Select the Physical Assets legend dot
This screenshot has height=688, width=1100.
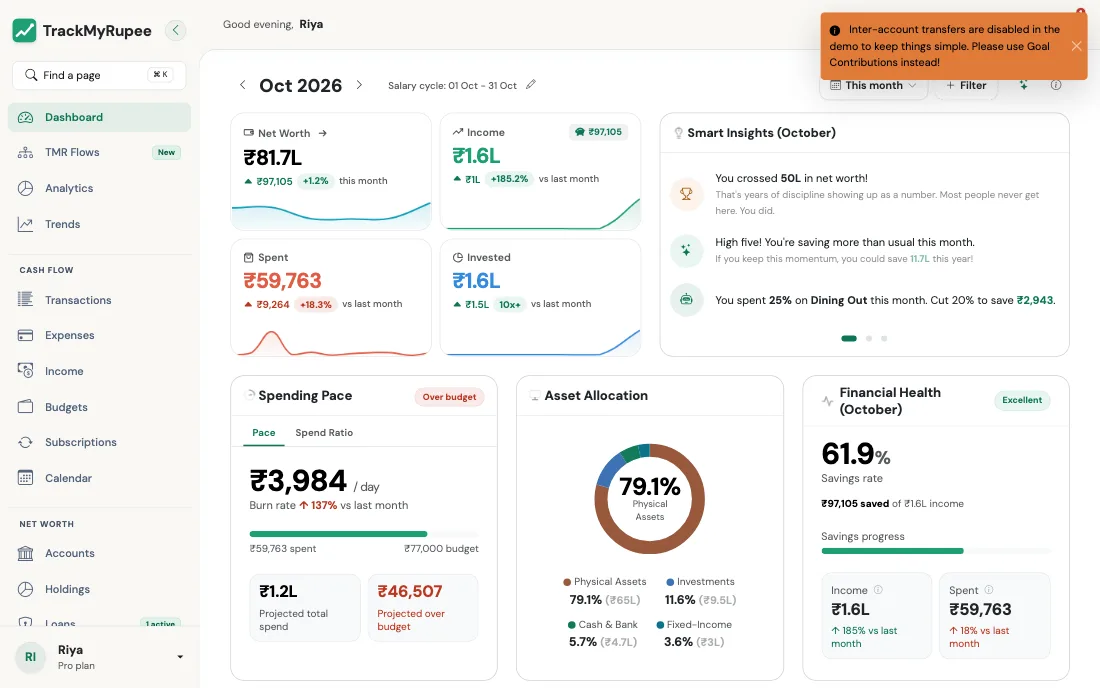click(x=567, y=582)
